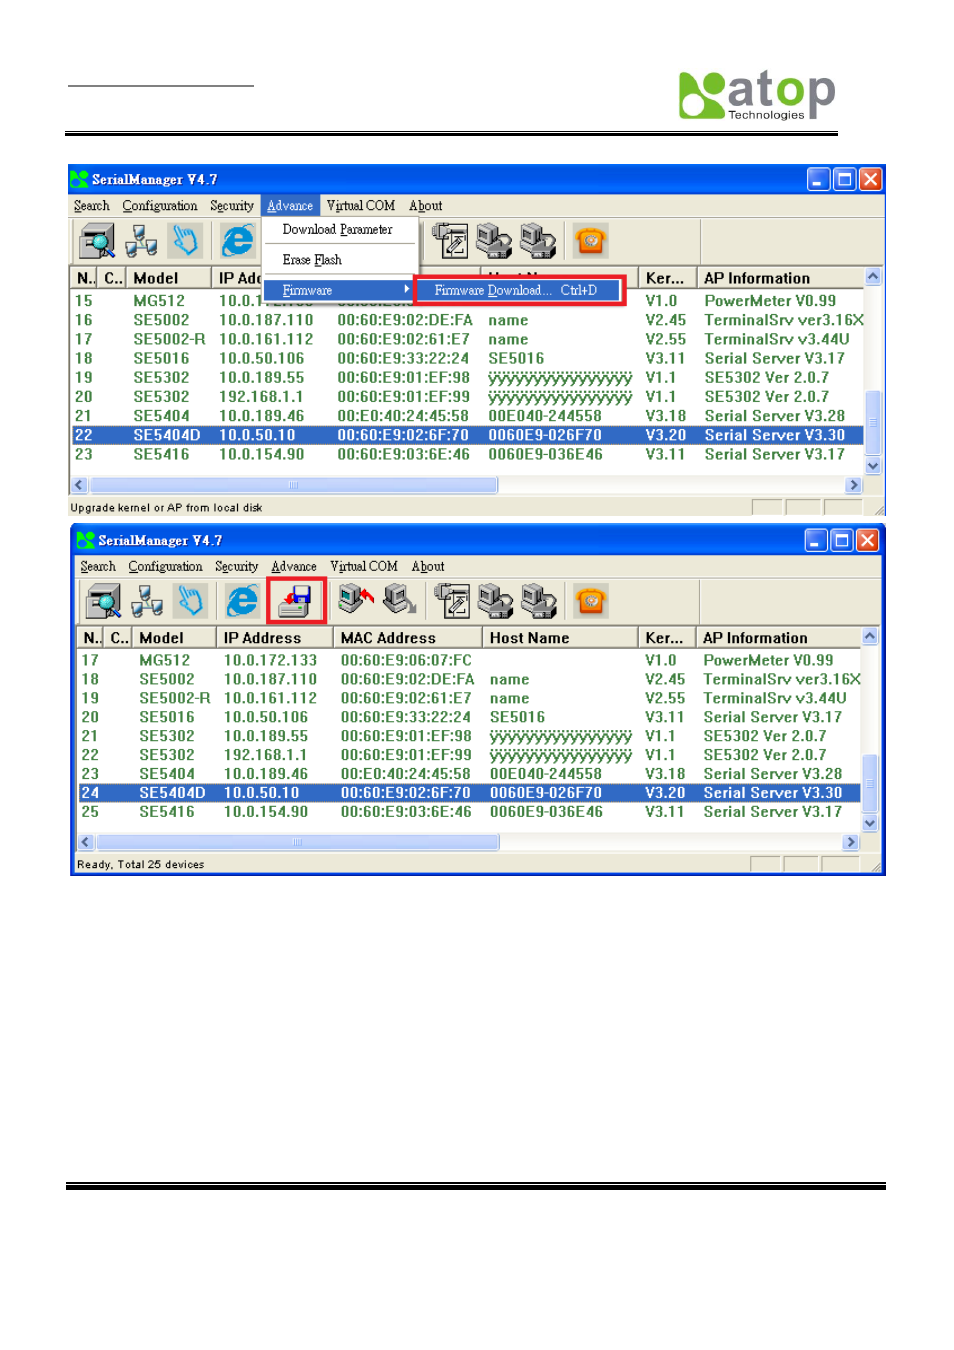Screen dimensions: 954x1350
Task: Select row 17 SE5002-R in upper window
Action: click(x=468, y=339)
